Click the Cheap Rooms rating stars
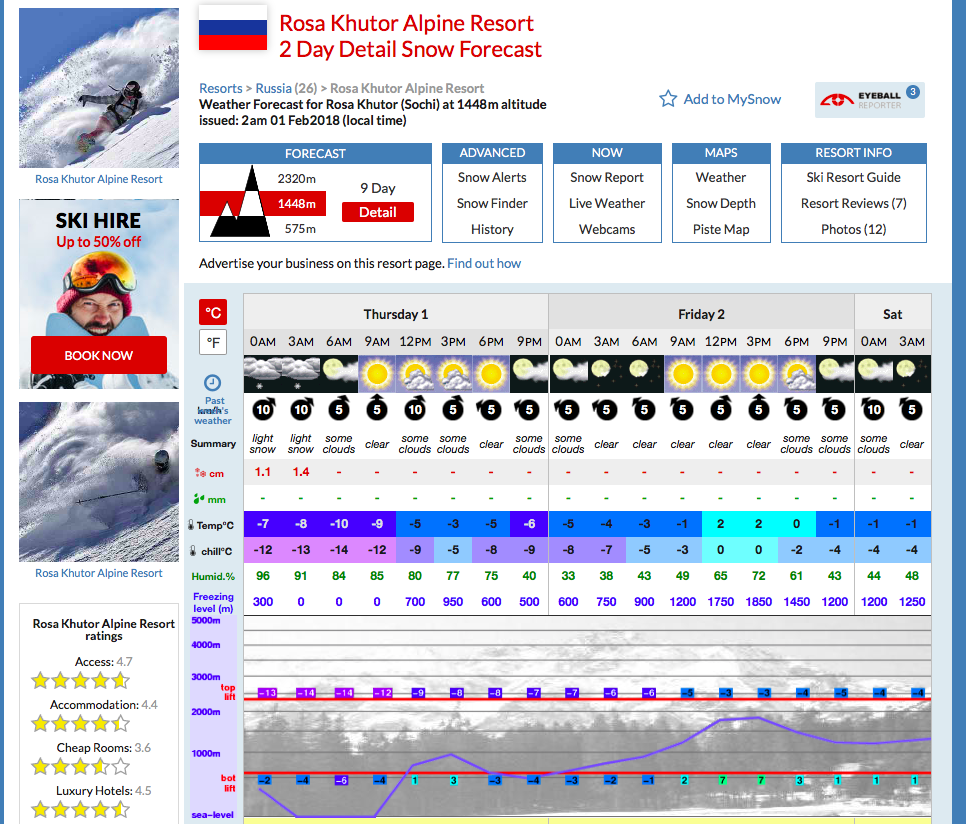Image resolution: width=966 pixels, height=824 pixels. coord(80,767)
